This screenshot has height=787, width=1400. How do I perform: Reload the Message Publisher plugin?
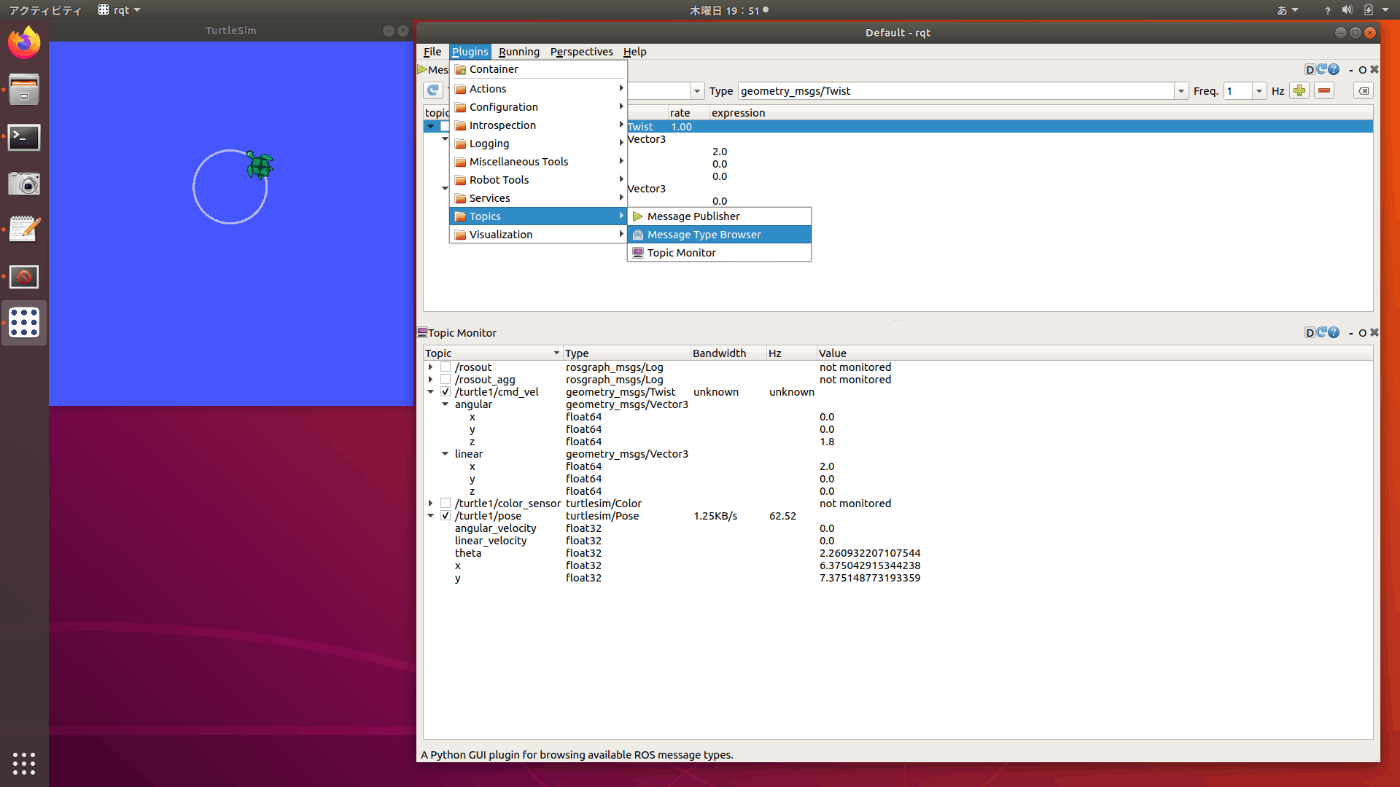pyautogui.click(x=1322, y=69)
